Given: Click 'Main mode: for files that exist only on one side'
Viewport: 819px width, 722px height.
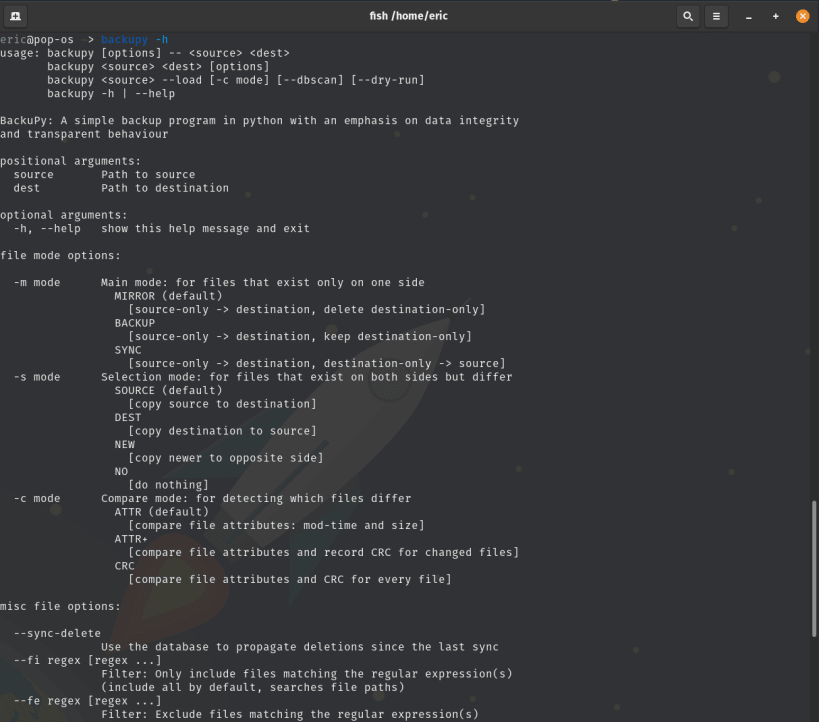Looking at the screenshot, I should 263,283.
